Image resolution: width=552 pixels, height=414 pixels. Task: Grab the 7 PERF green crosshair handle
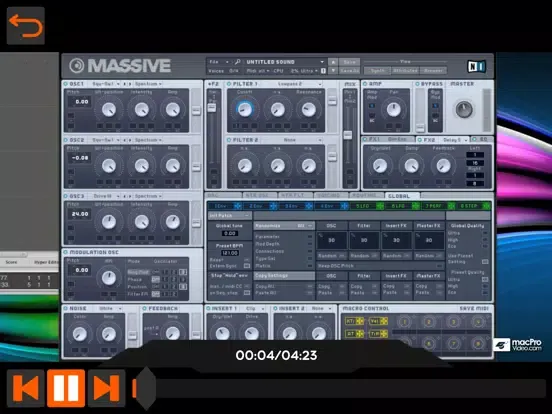[451, 206]
